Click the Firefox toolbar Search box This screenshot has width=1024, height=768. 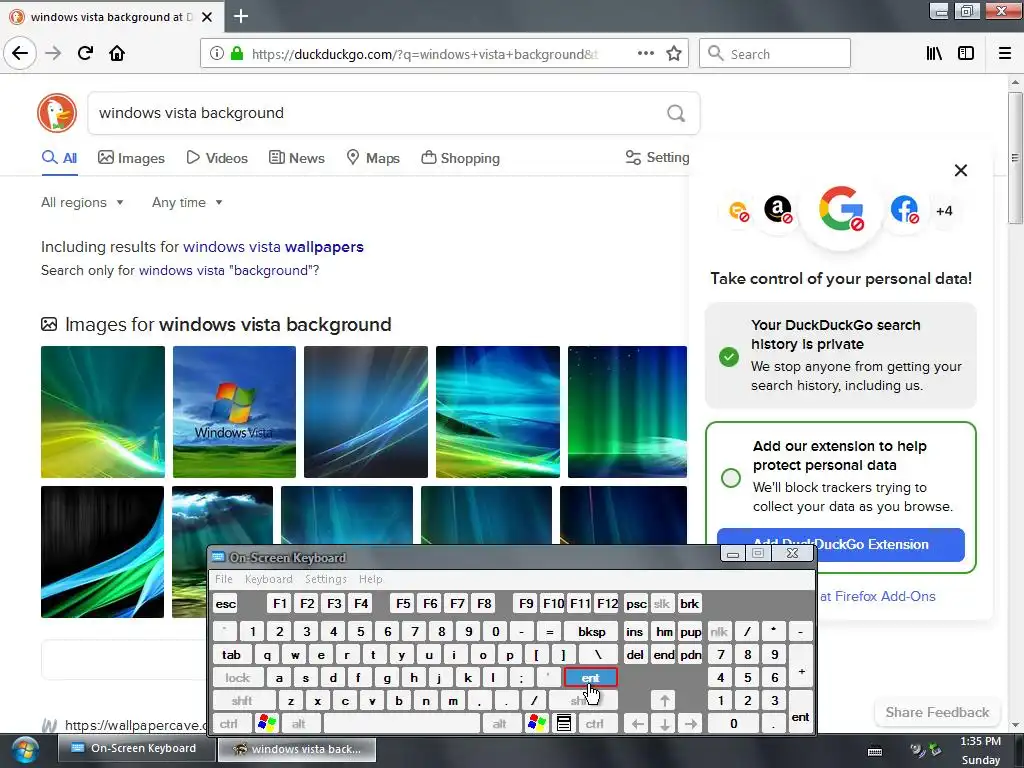(x=775, y=54)
